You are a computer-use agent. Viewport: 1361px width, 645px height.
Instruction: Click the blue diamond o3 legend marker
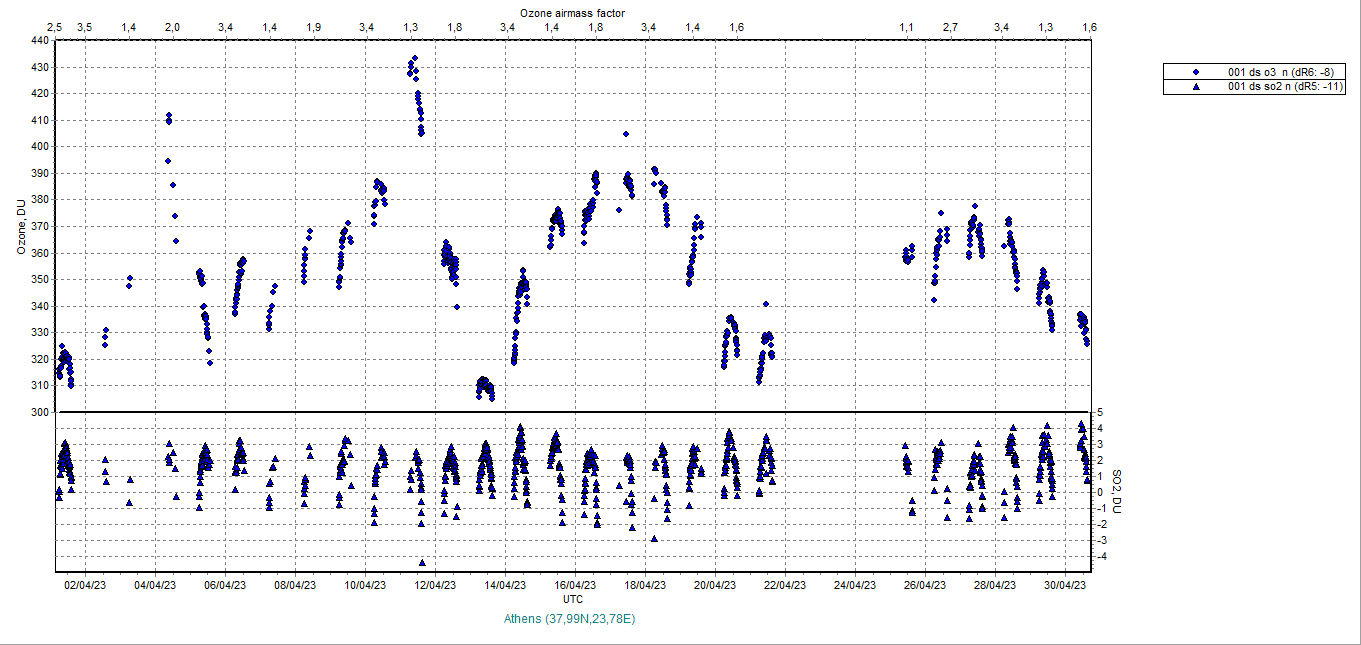click(1194, 72)
